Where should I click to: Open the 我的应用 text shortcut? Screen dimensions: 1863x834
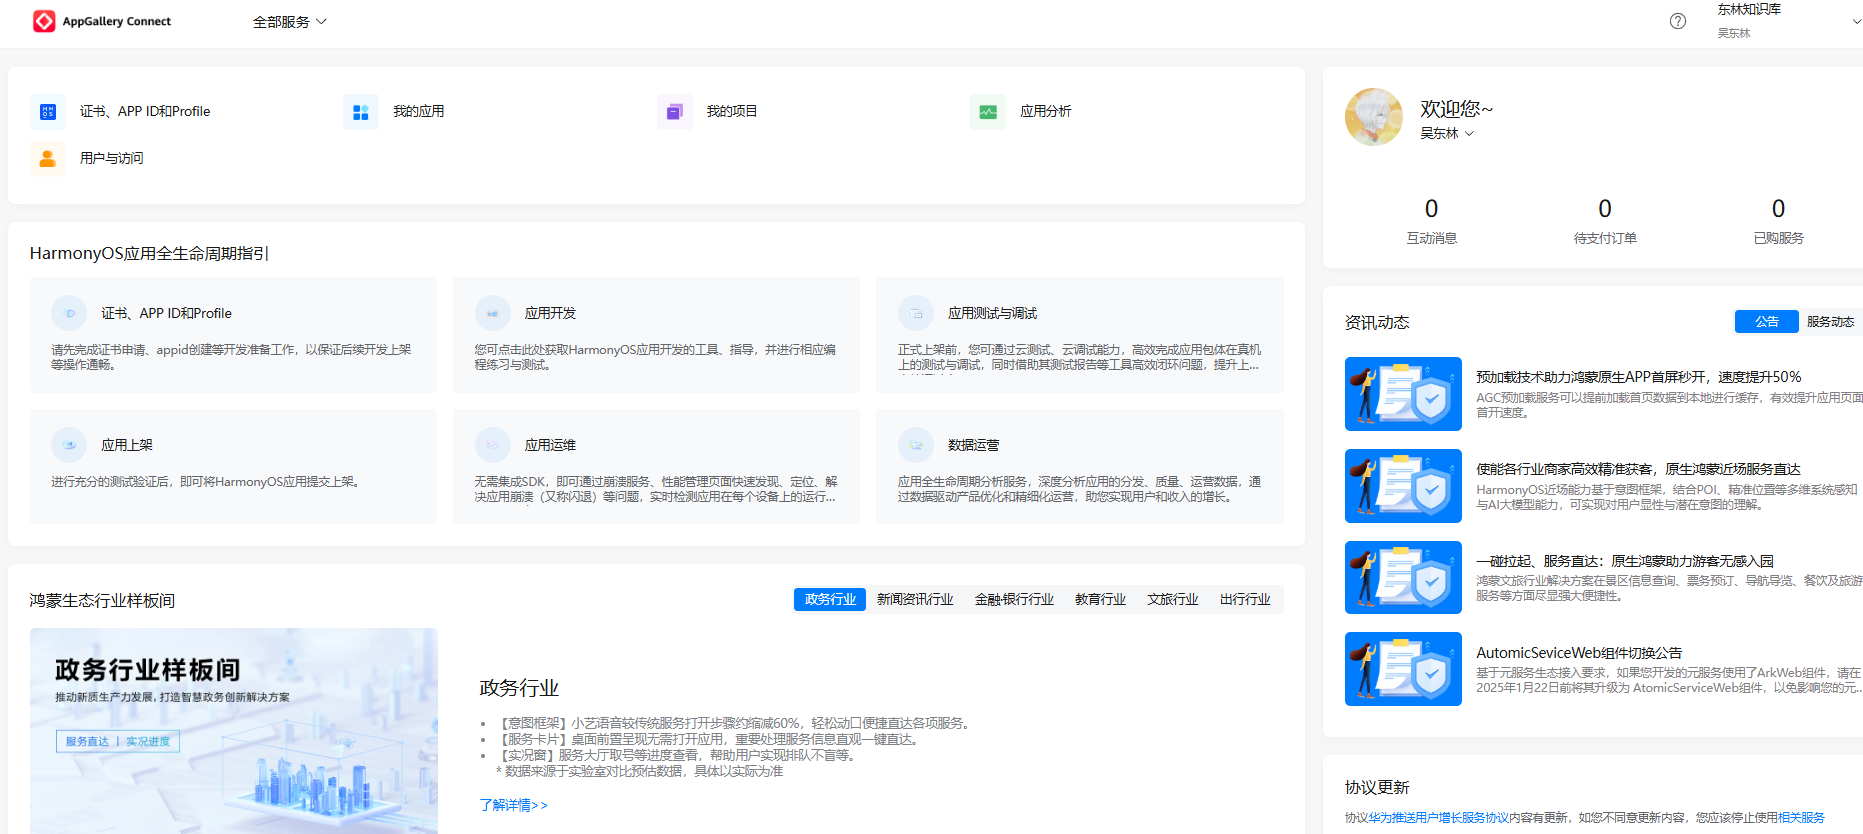pos(418,112)
